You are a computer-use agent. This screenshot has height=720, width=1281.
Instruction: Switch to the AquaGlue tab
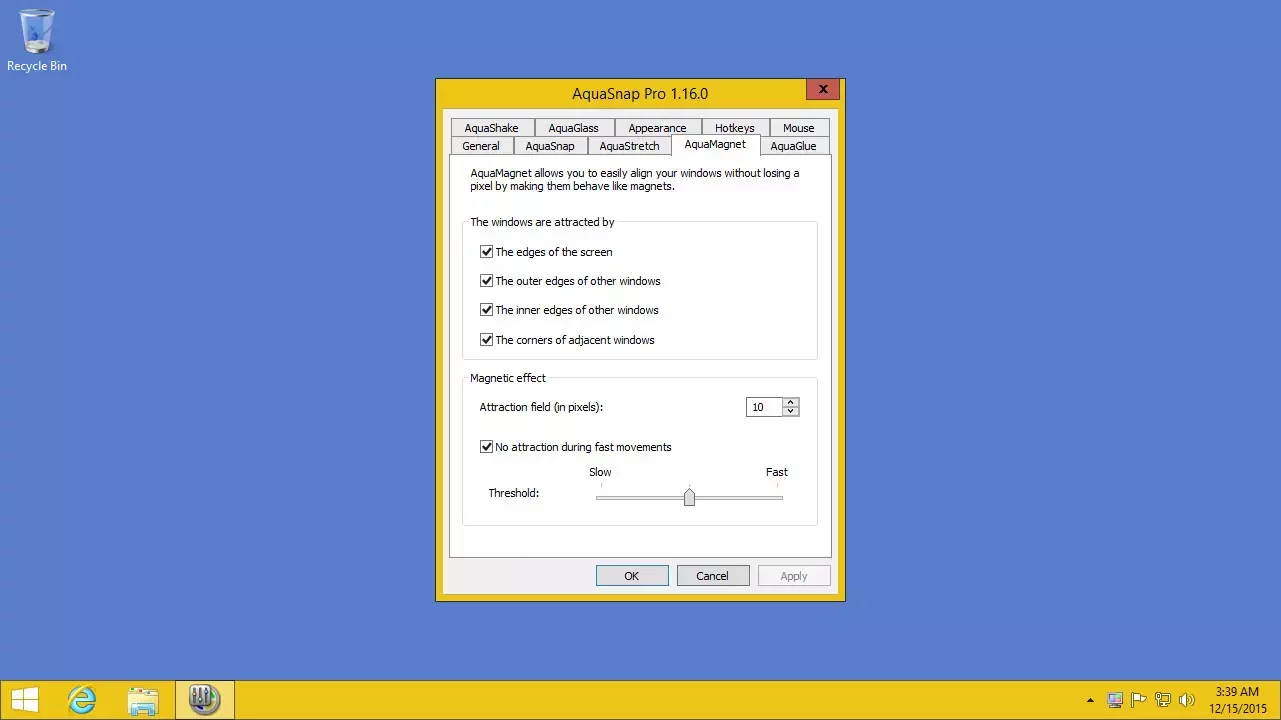point(794,146)
